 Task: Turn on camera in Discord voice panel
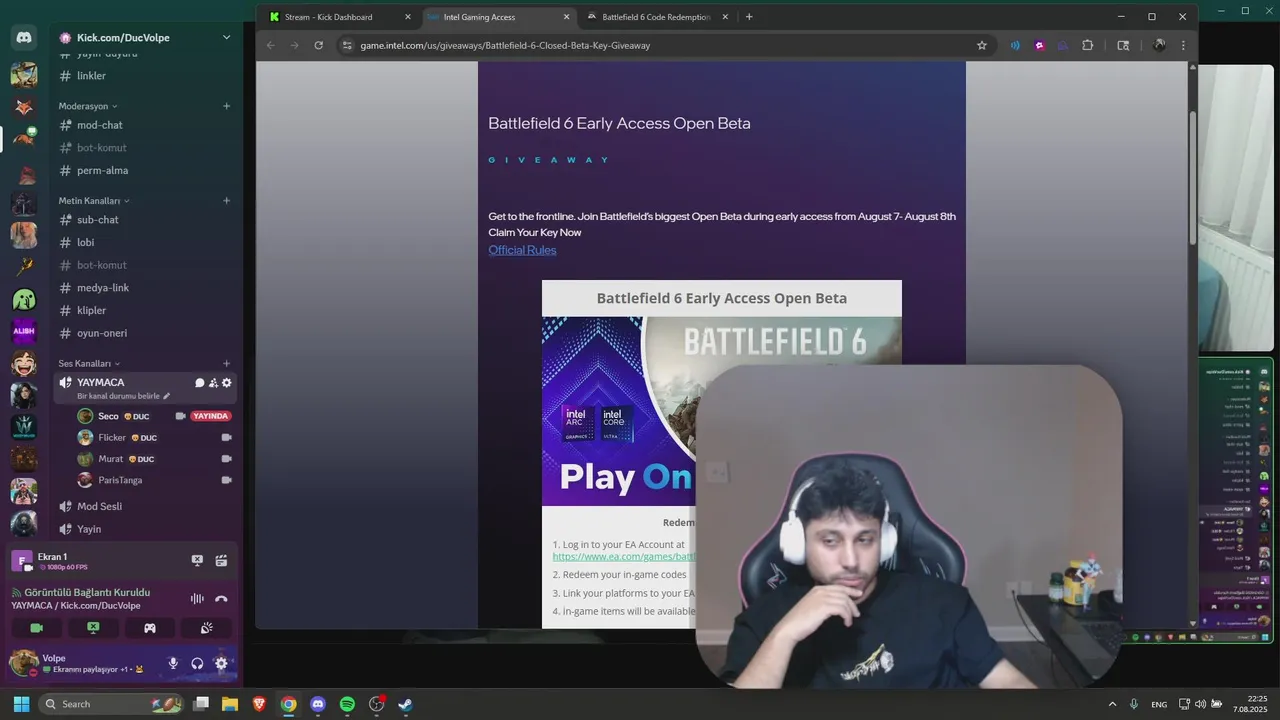tap(37, 628)
